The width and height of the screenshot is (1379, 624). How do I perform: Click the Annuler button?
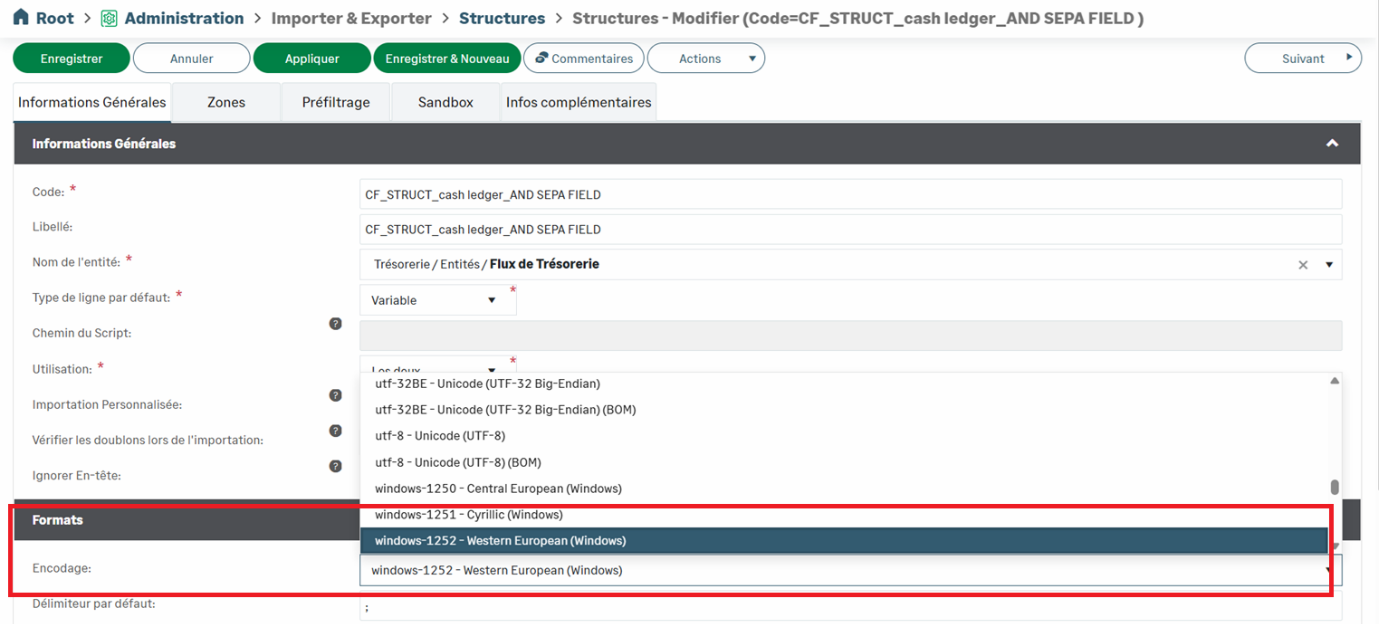click(191, 59)
